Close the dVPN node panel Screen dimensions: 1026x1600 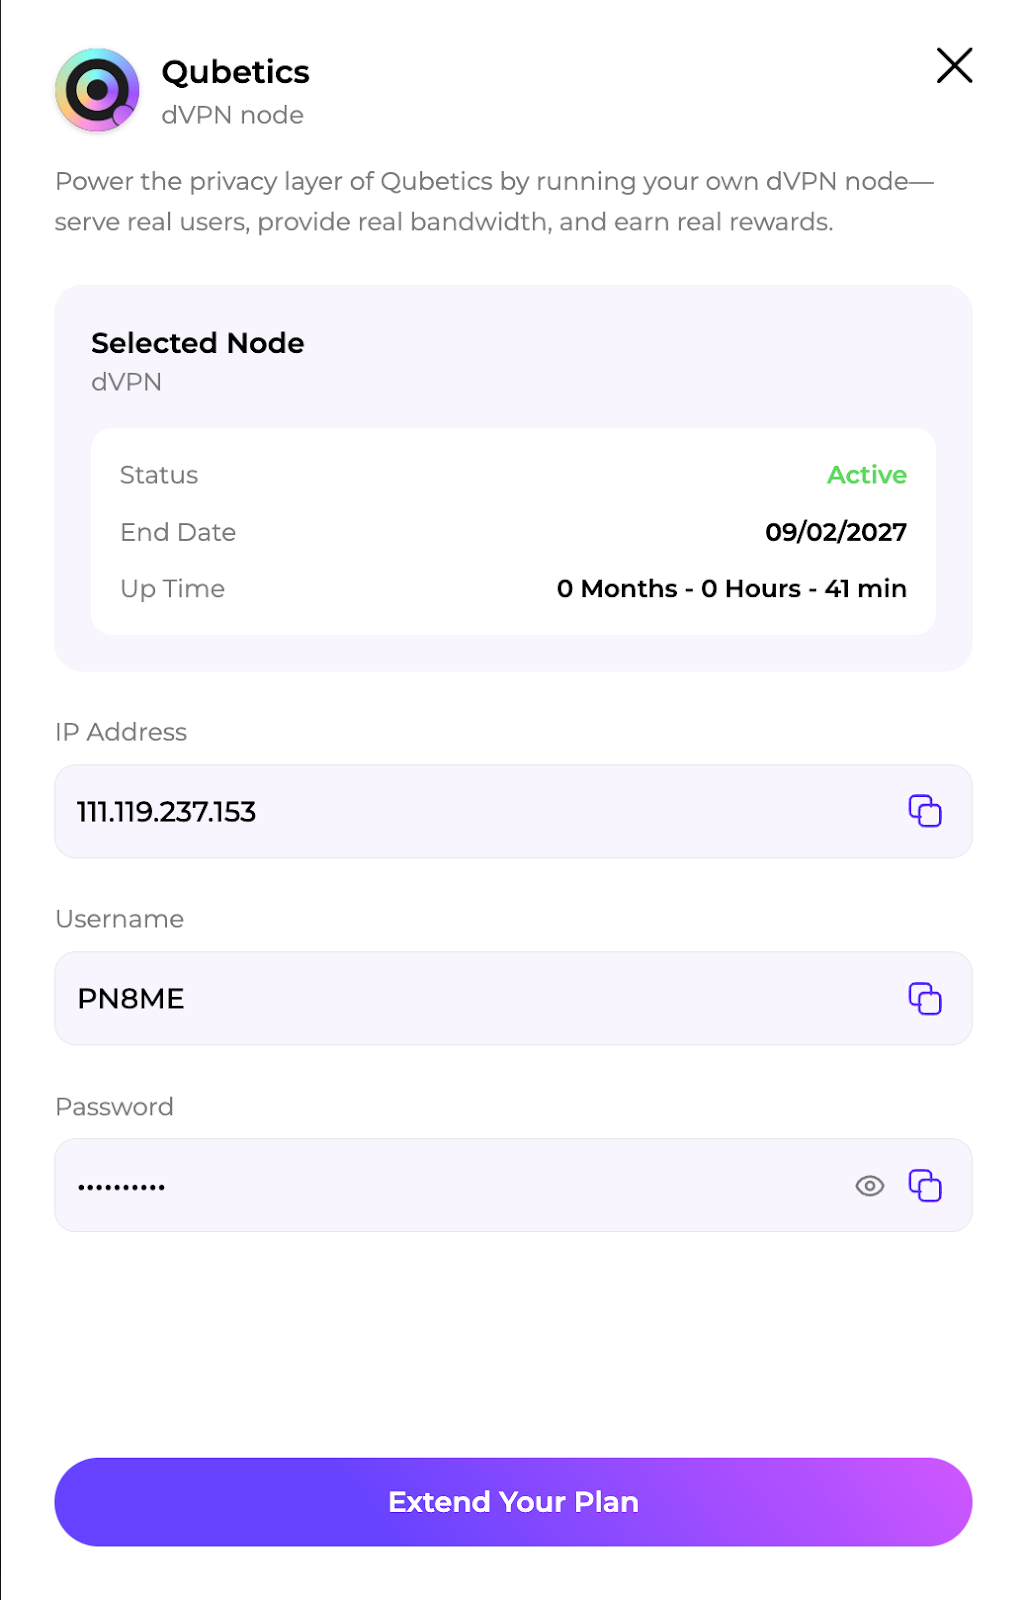[954, 66]
